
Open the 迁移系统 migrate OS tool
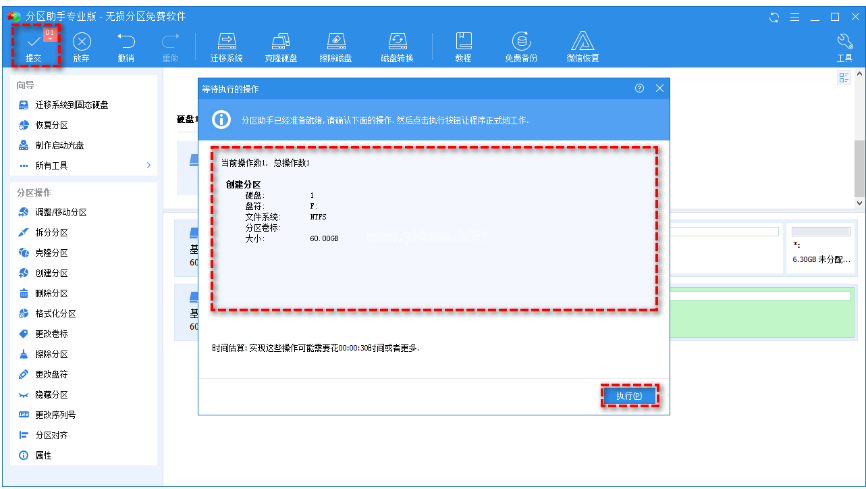click(226, 46)
